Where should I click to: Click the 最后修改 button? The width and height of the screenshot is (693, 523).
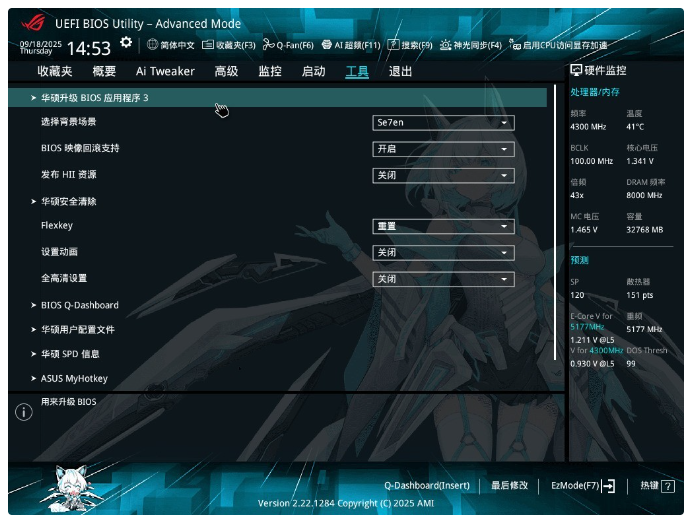tap(510, 485)
